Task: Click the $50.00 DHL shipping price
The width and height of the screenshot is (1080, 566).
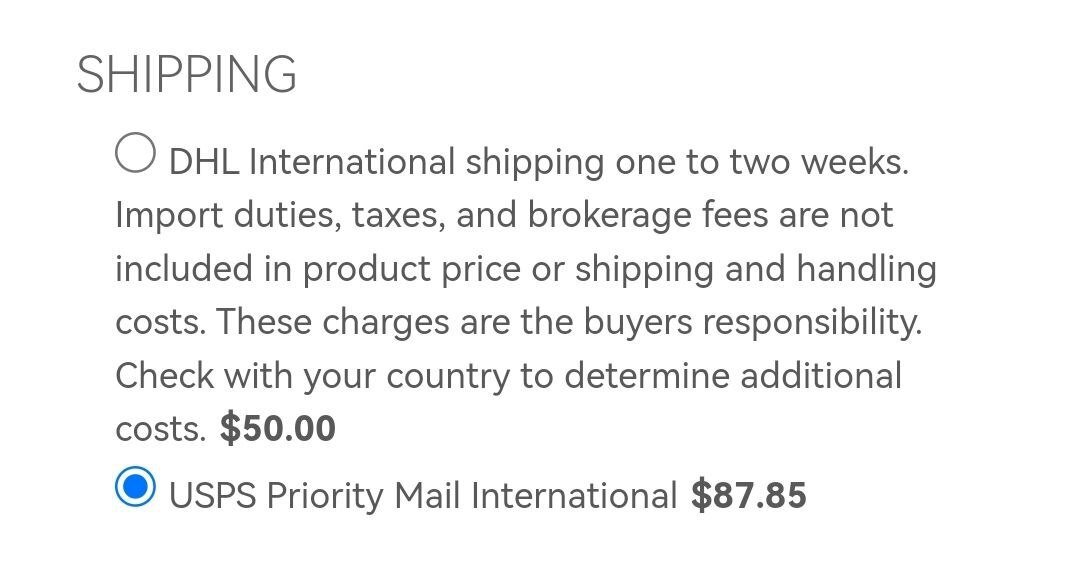Action: [278, 428]
